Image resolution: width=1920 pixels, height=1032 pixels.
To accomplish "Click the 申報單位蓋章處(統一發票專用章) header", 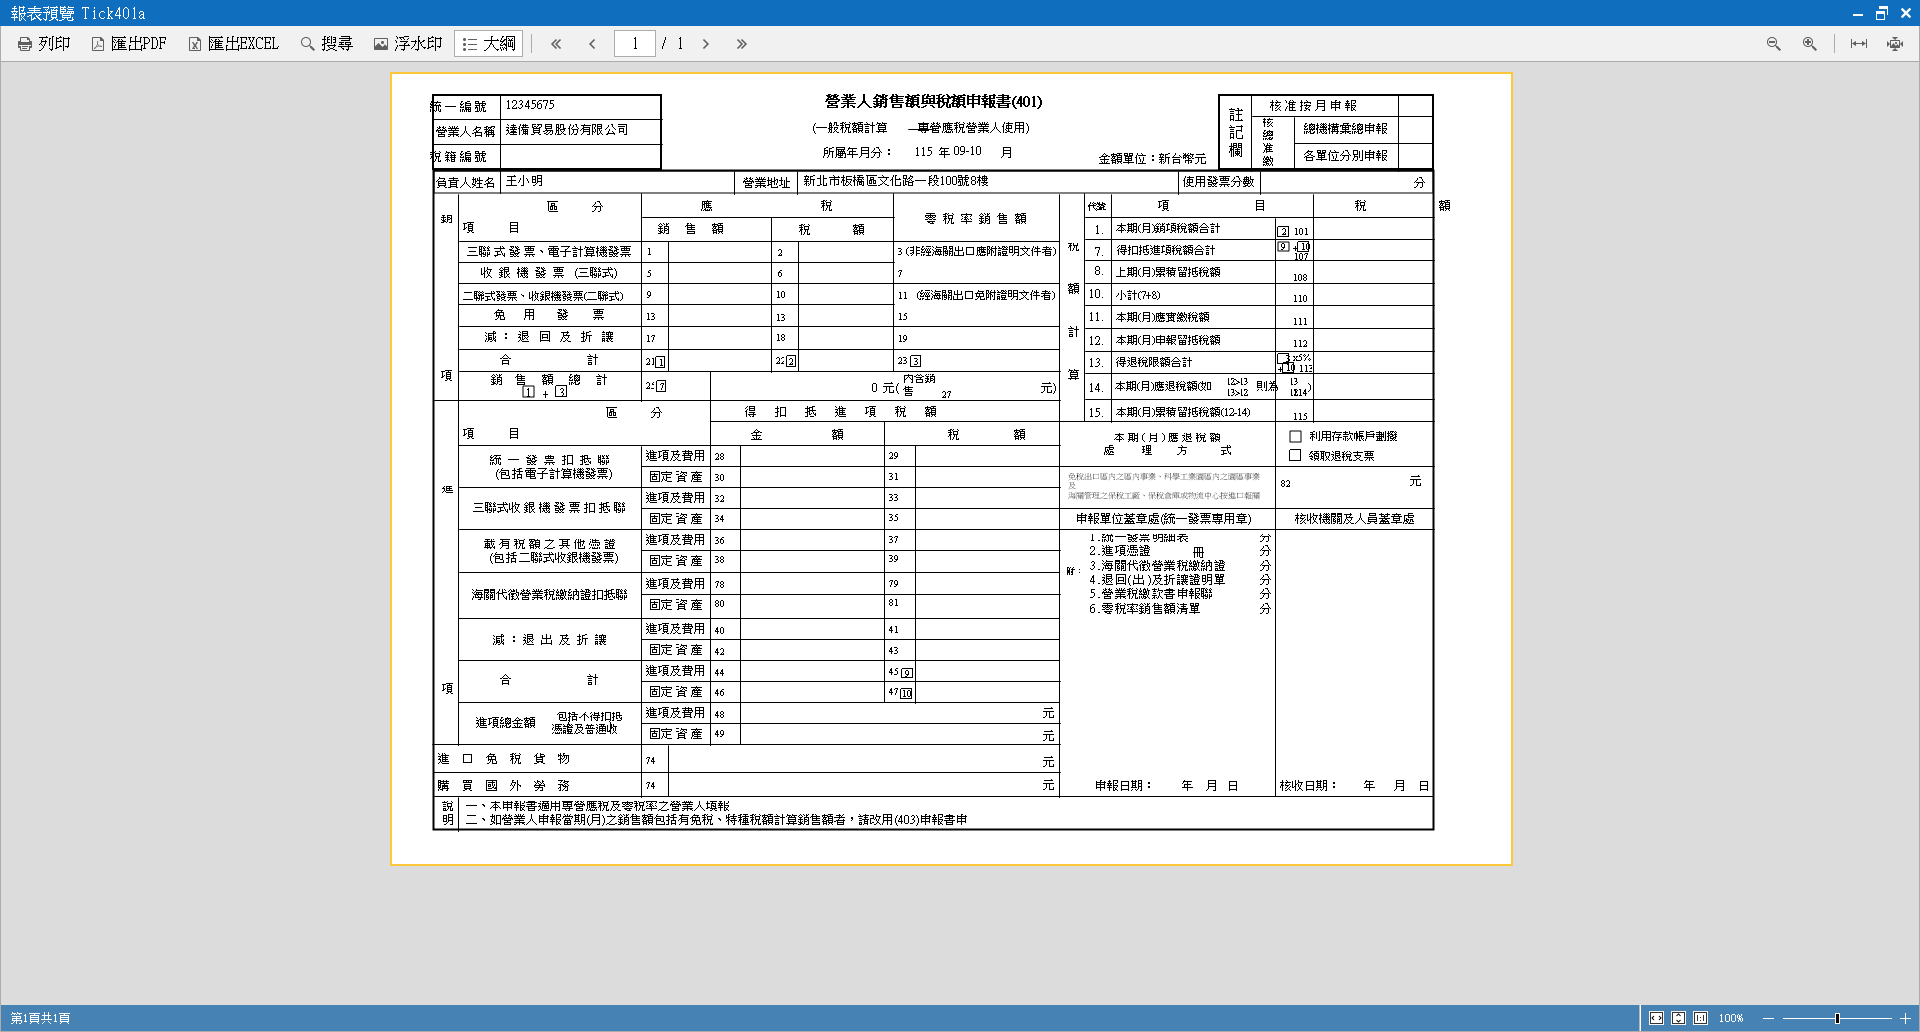I will click(x=1164, y=518).
